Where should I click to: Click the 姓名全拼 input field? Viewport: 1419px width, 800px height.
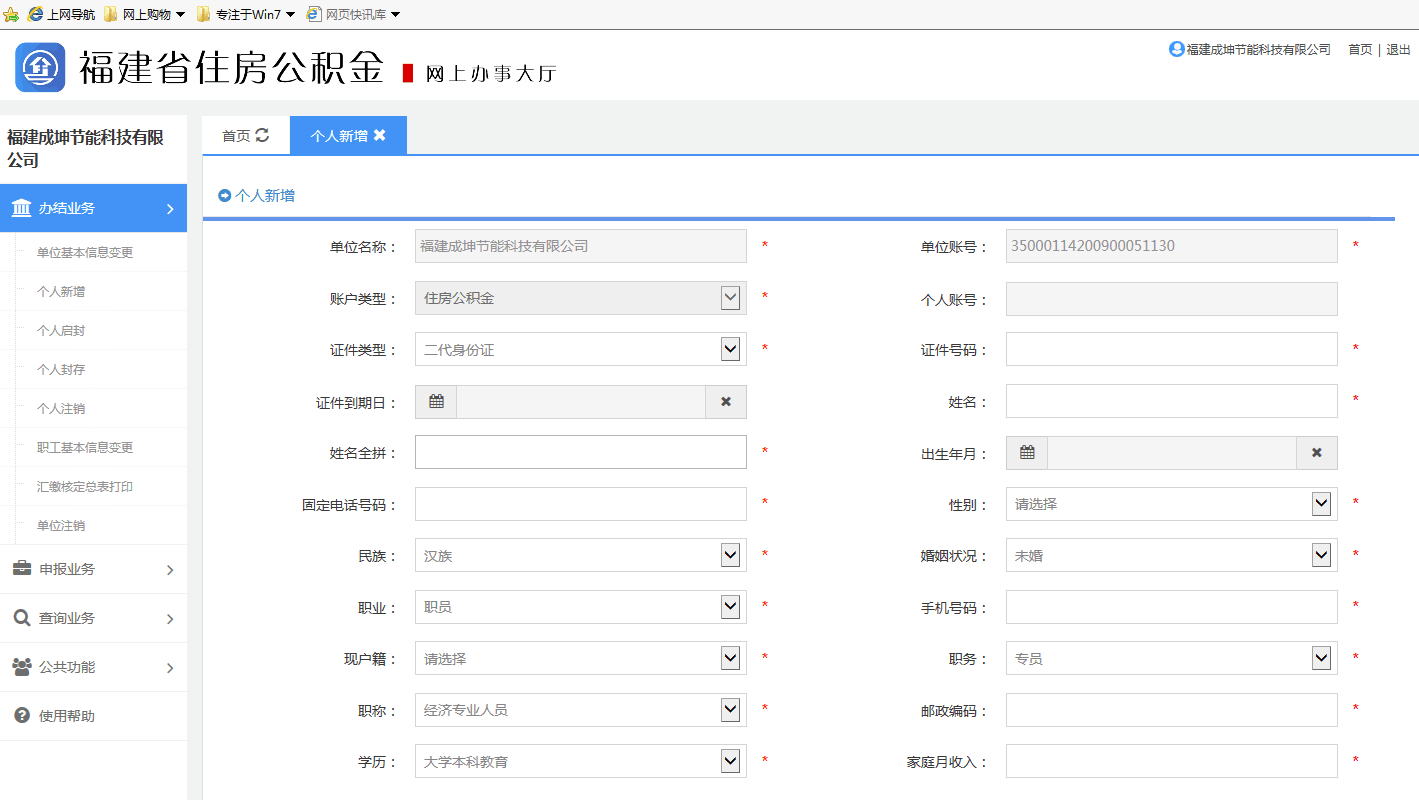pyautogui.click(x=581, y=452)
